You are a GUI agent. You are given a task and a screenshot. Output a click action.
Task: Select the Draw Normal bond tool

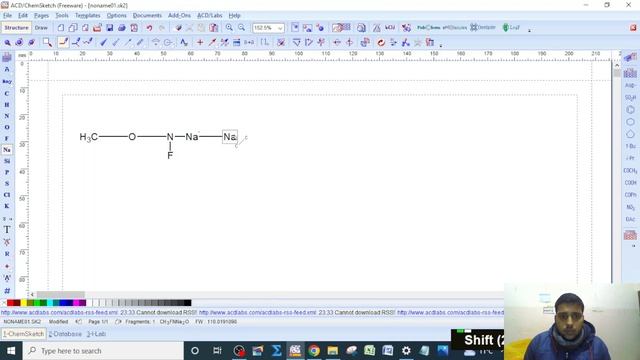coord(63,42)
